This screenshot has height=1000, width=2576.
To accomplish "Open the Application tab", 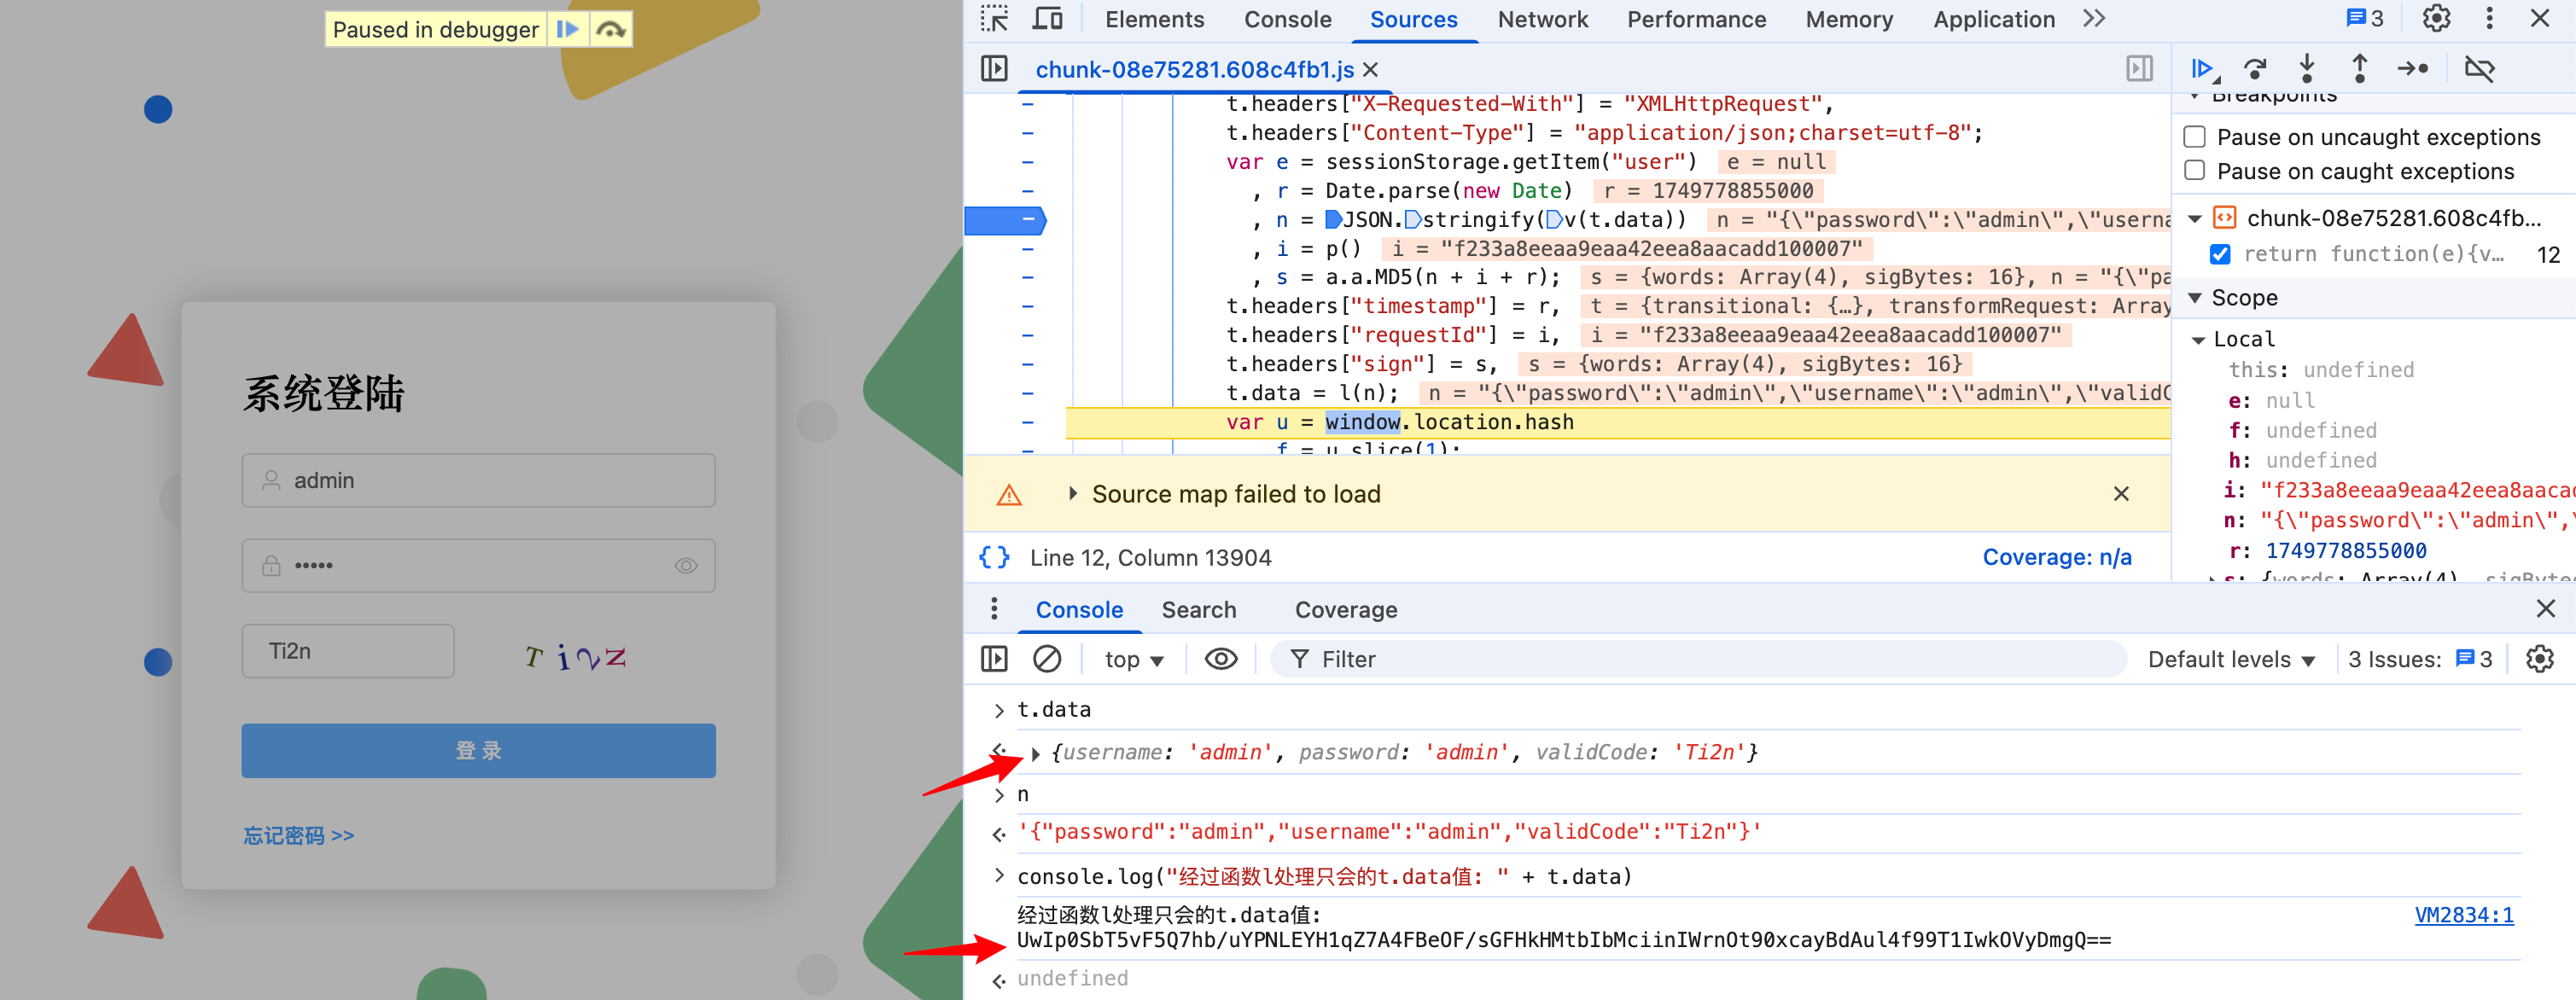I will coord(1993,19).
